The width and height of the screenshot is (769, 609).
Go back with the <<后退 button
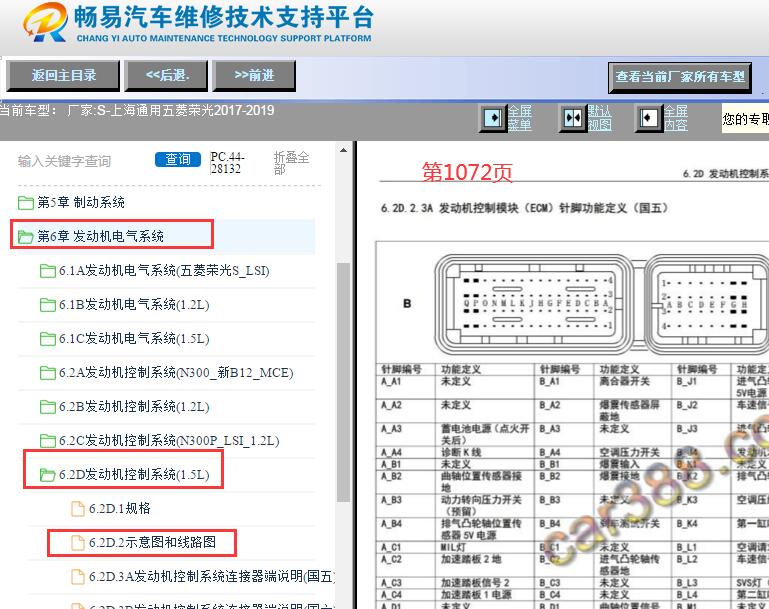pos(166,76)
